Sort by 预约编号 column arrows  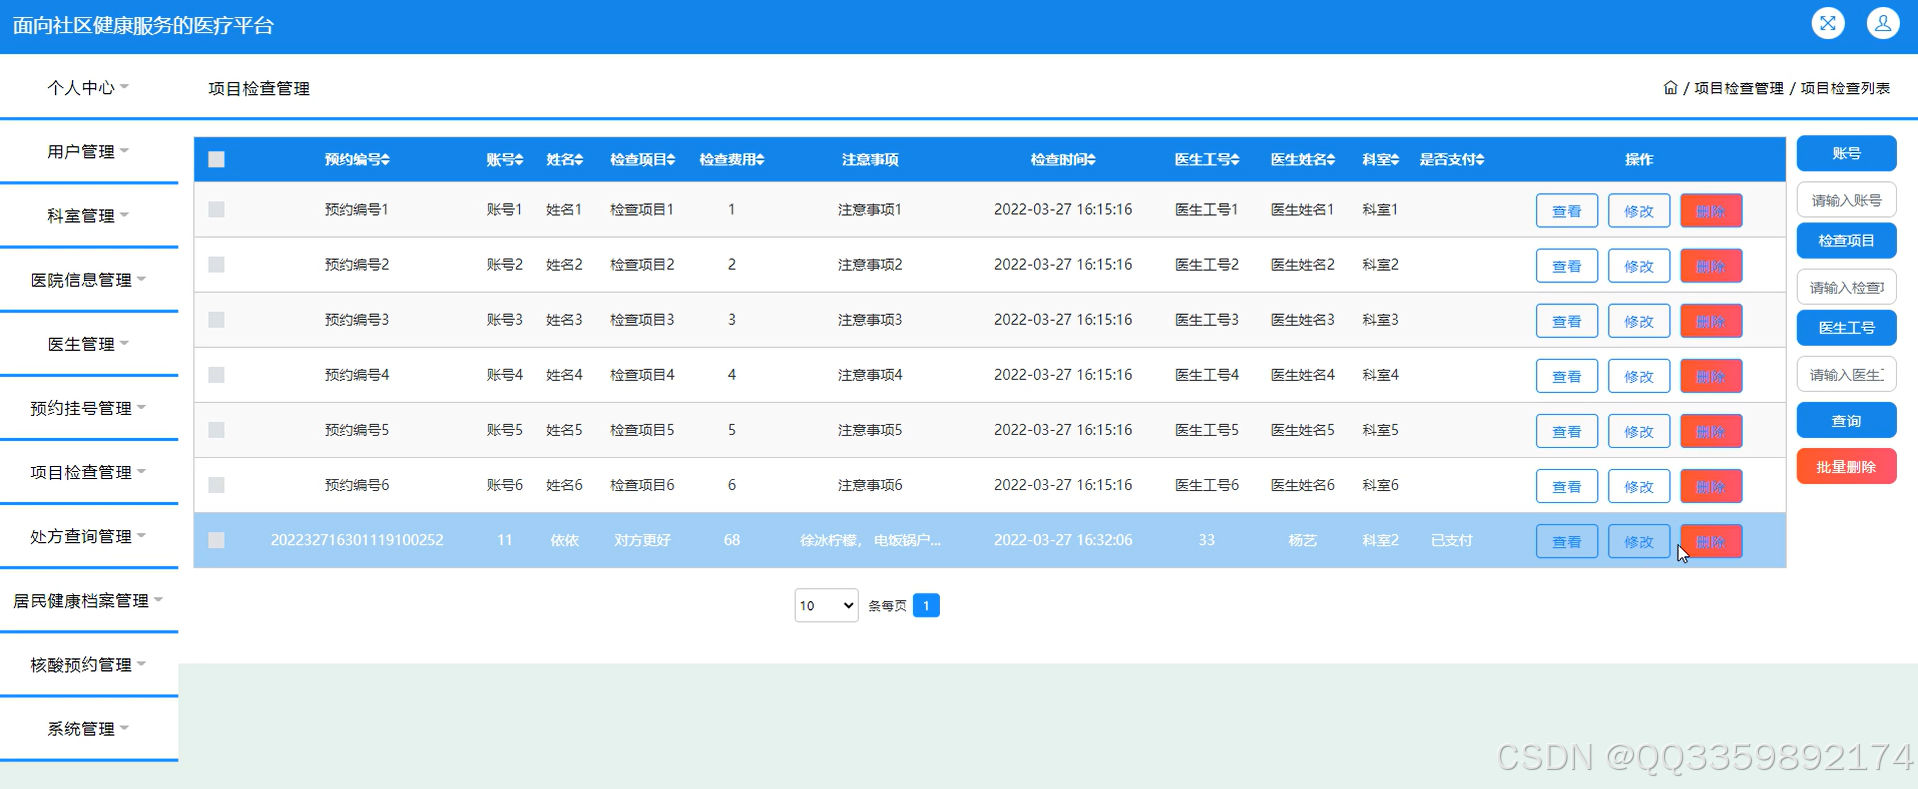(386, 160)
